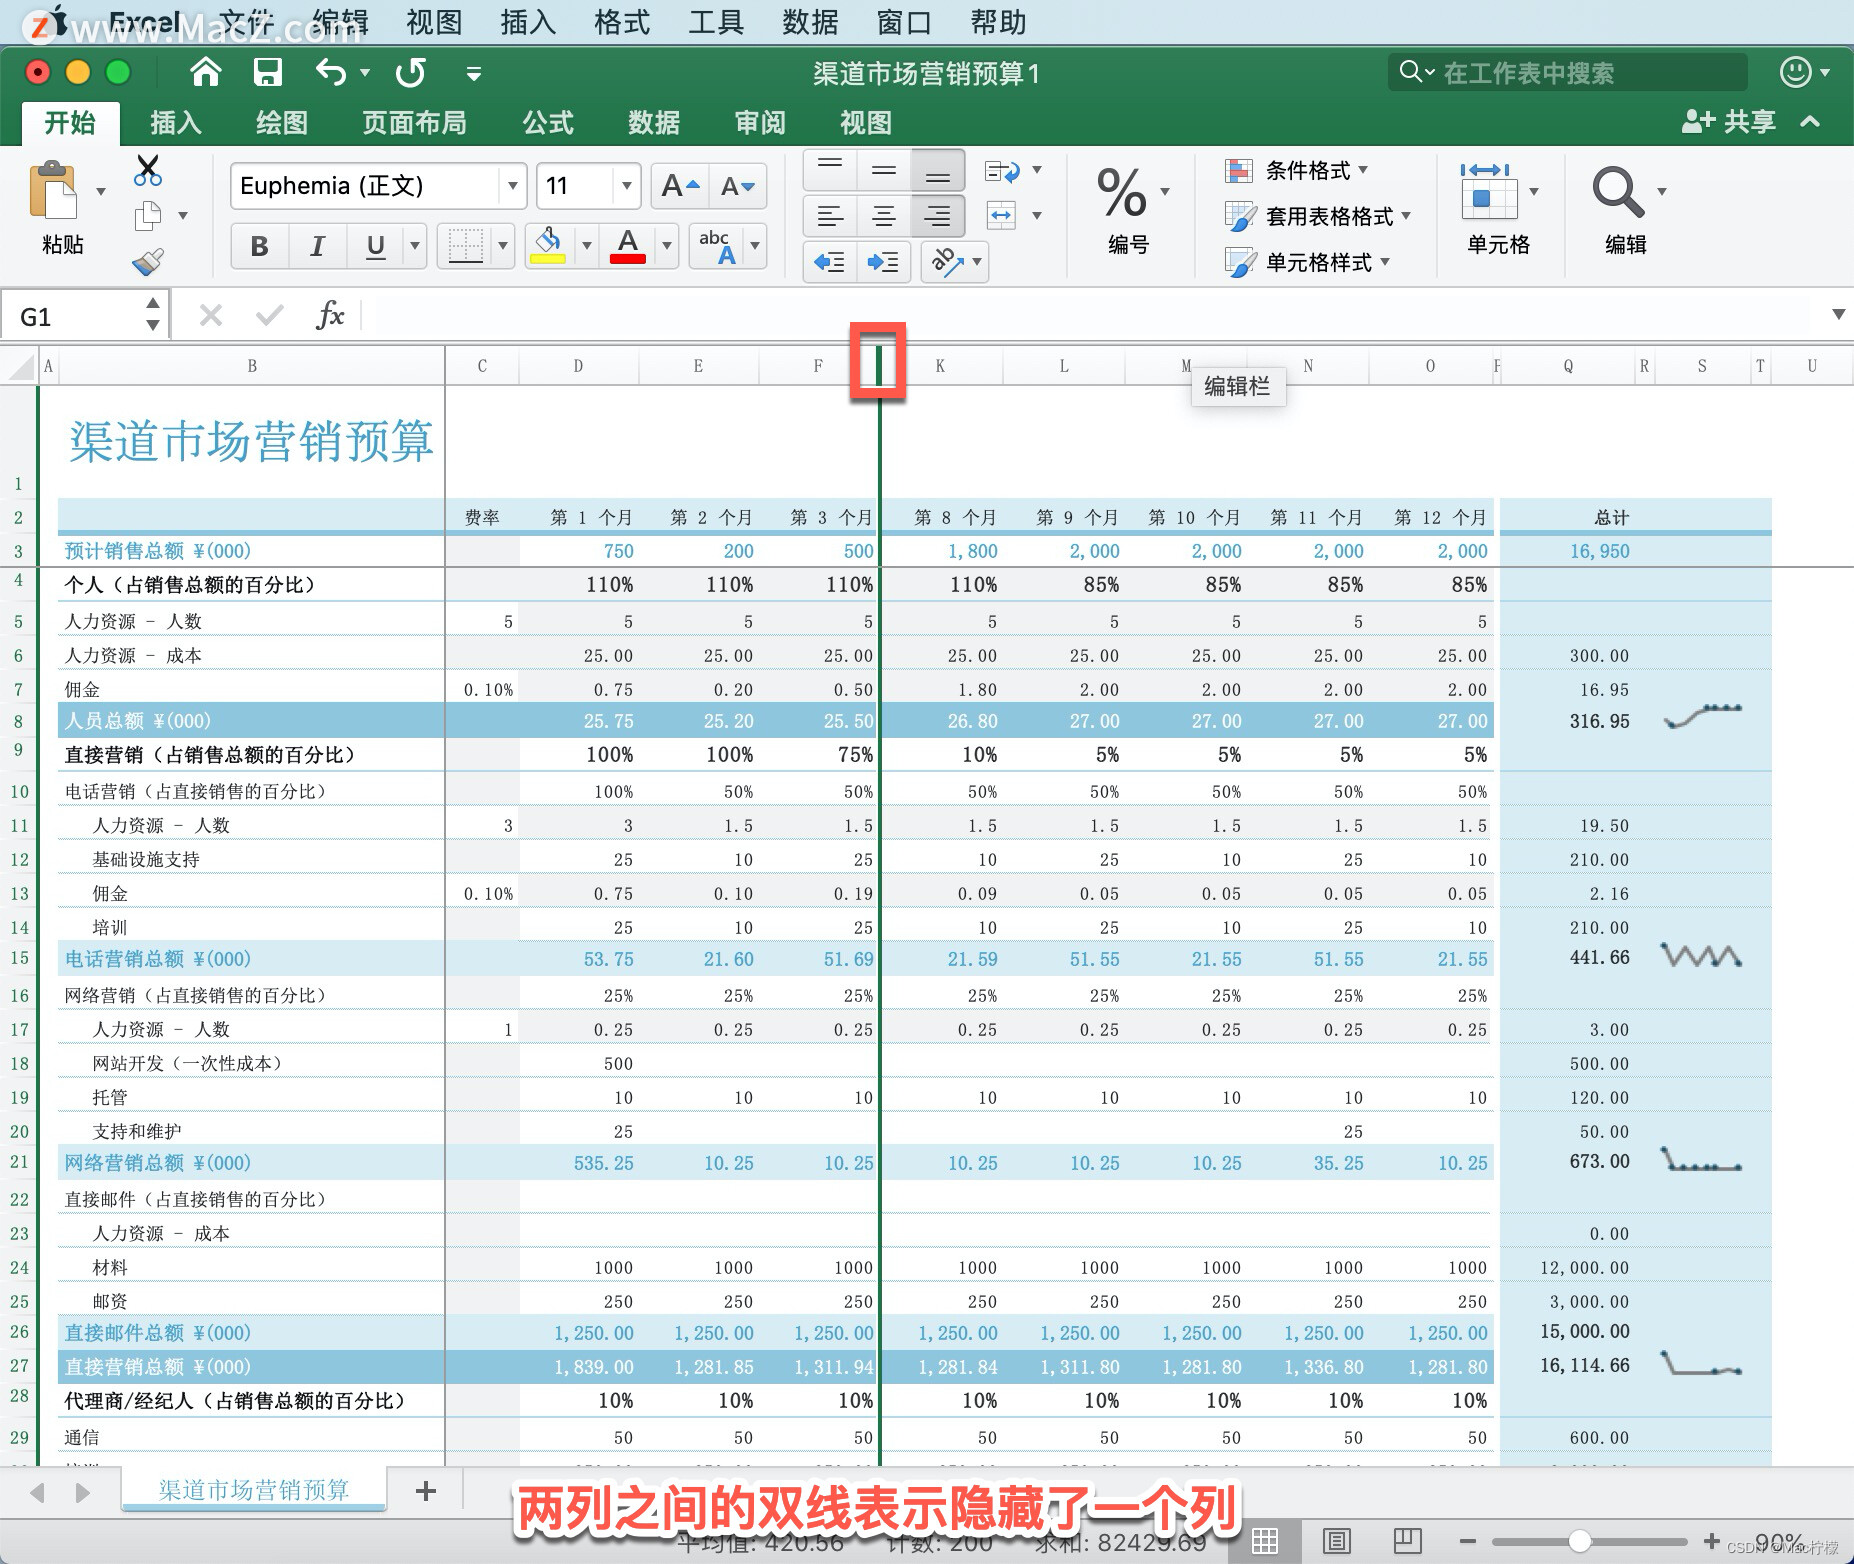
Task: Collapse the ribbon with chevron button
Action: [1810, 122]
